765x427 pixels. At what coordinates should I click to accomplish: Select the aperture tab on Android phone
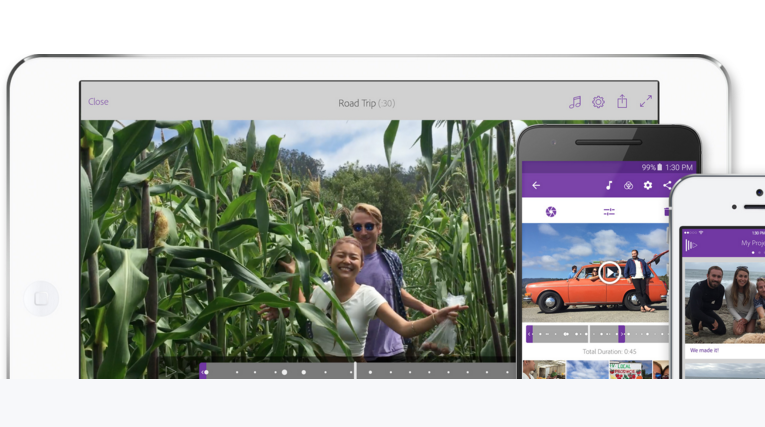coord(551,211)
